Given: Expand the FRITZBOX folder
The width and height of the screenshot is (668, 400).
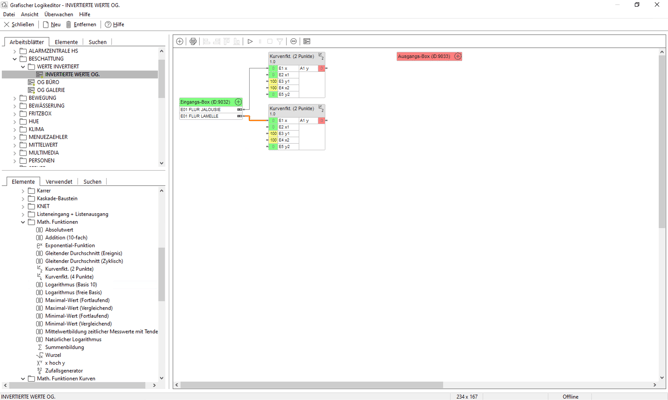Looking at the screenshot, I should (14, 114).
